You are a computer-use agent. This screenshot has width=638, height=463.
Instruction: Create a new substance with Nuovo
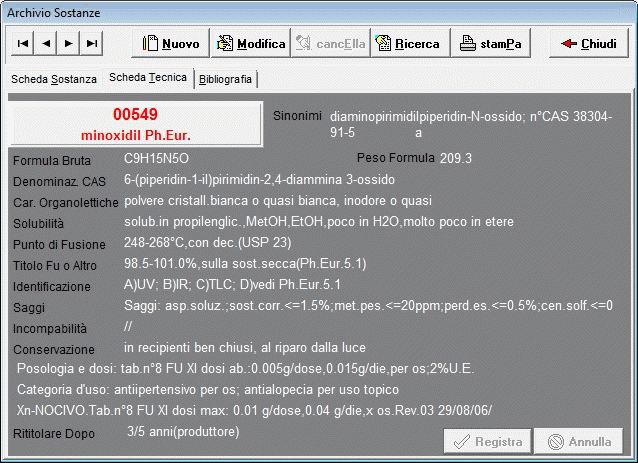pyautogui.click(x=170, y=43)
